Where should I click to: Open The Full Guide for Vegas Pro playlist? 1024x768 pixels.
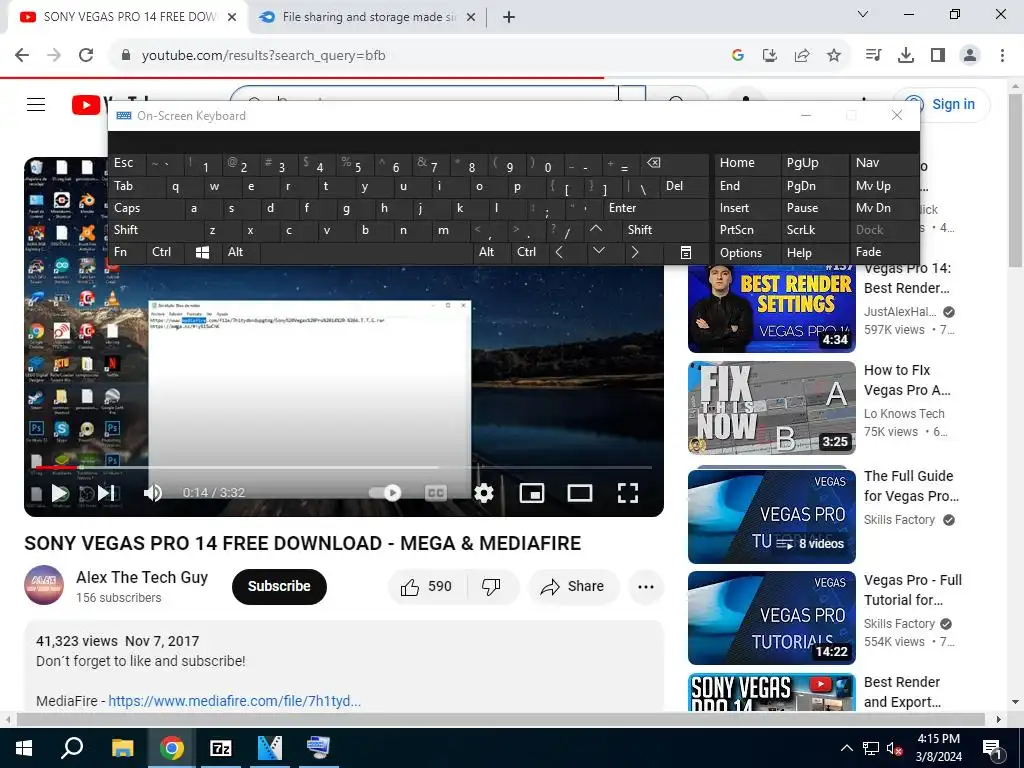772,516
